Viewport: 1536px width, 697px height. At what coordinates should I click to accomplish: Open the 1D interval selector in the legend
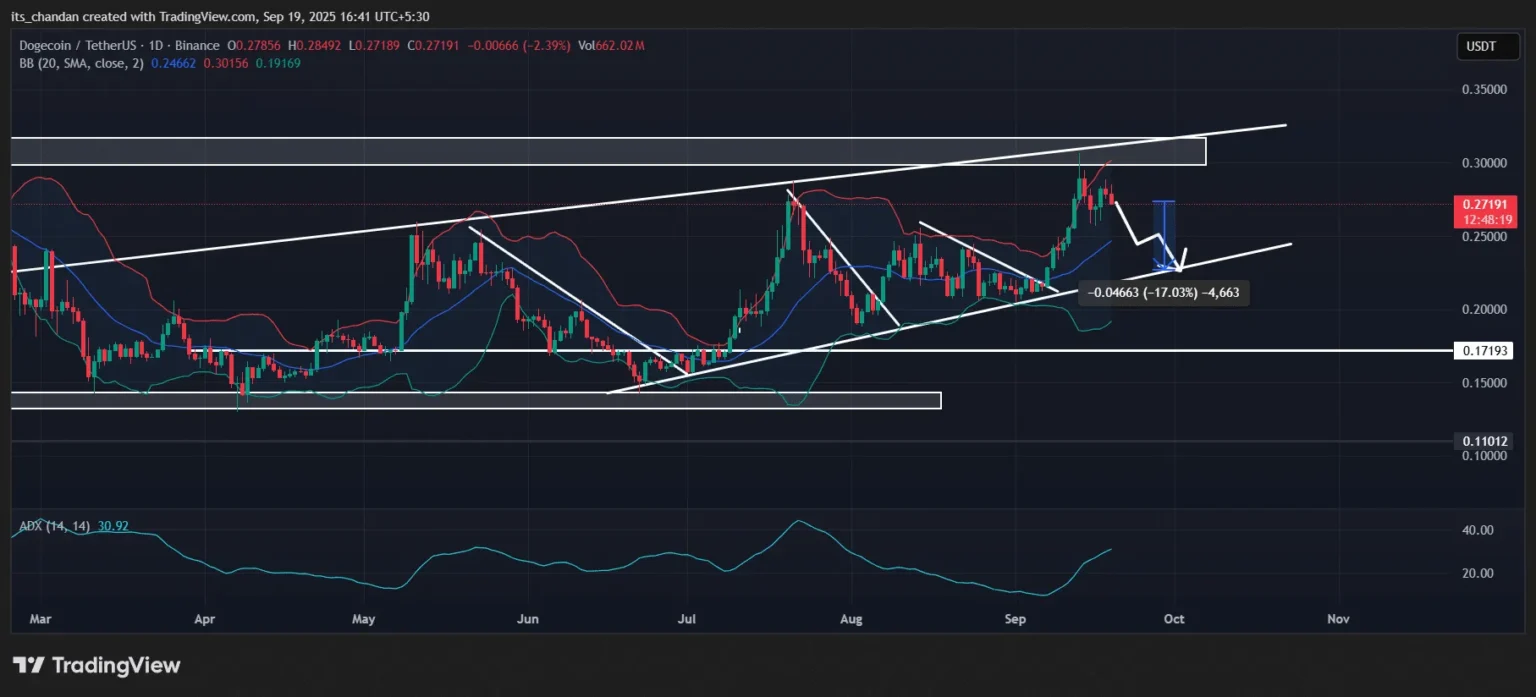(158, 45)
